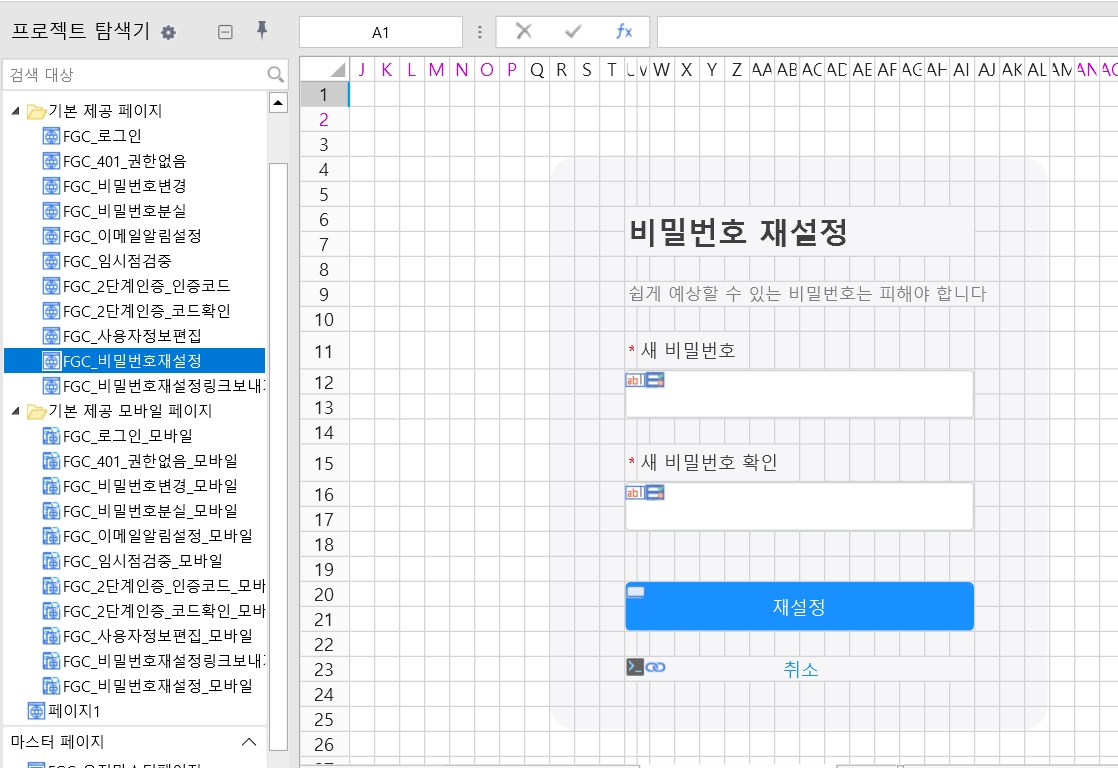Pin the project explorer panel
The height and width of the screenshot is (768, 1118).
point(262,31)
